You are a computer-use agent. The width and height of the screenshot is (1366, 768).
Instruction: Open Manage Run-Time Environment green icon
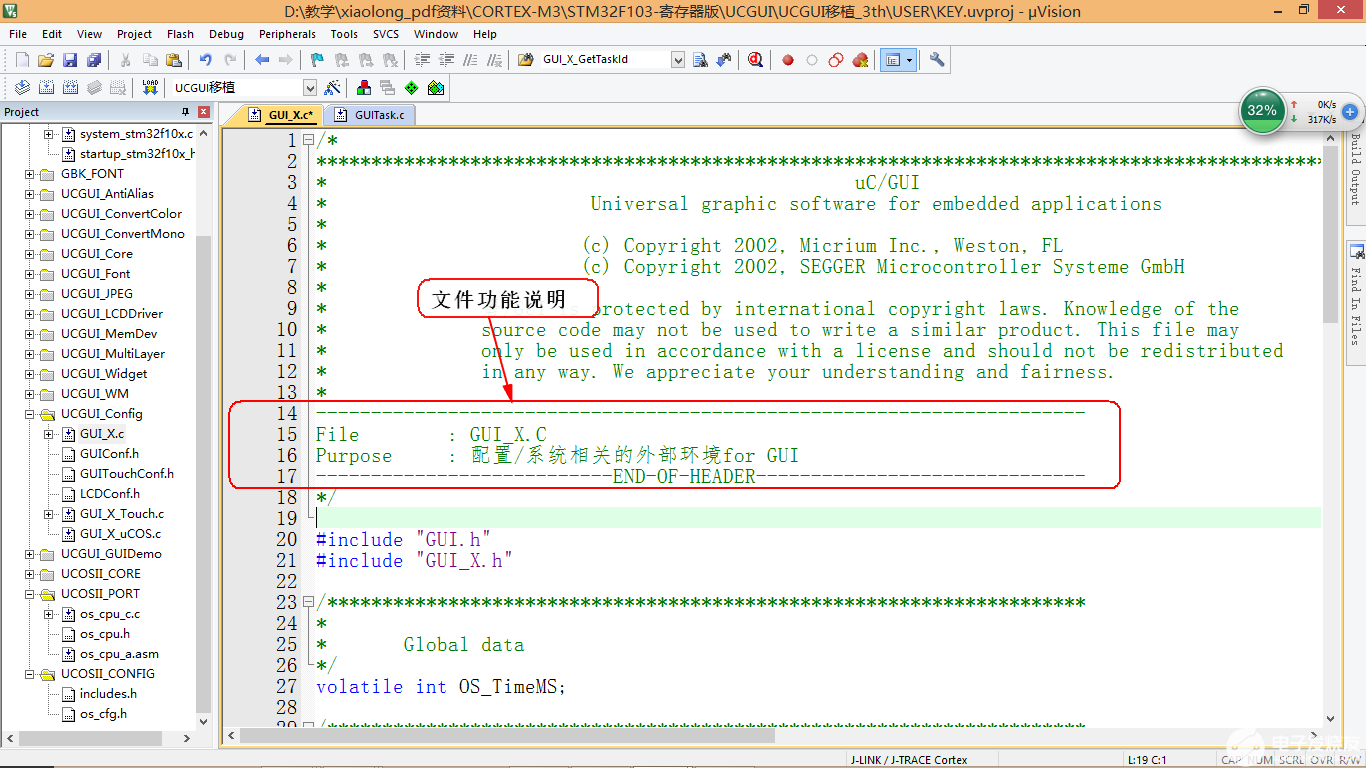(412, 88)
